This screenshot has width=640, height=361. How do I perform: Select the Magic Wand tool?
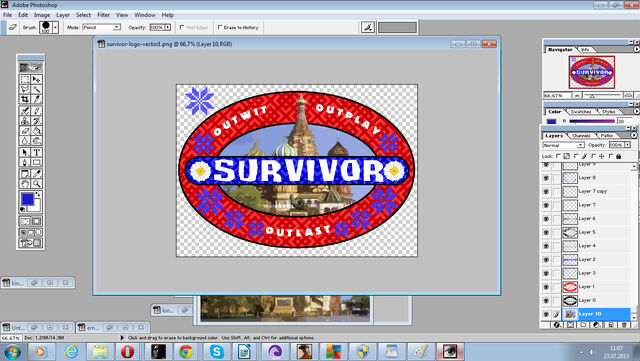(x=36, y=89)
